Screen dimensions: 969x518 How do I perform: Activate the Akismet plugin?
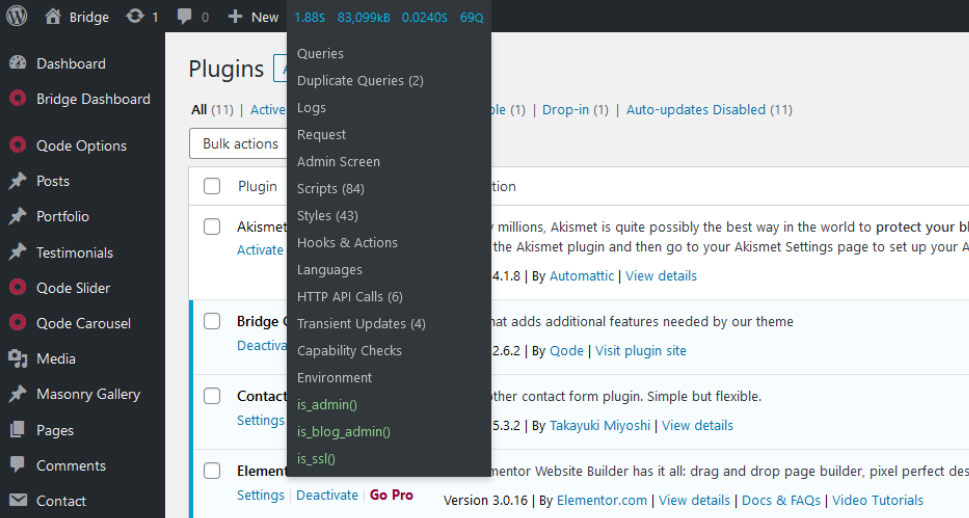point(260,250)
